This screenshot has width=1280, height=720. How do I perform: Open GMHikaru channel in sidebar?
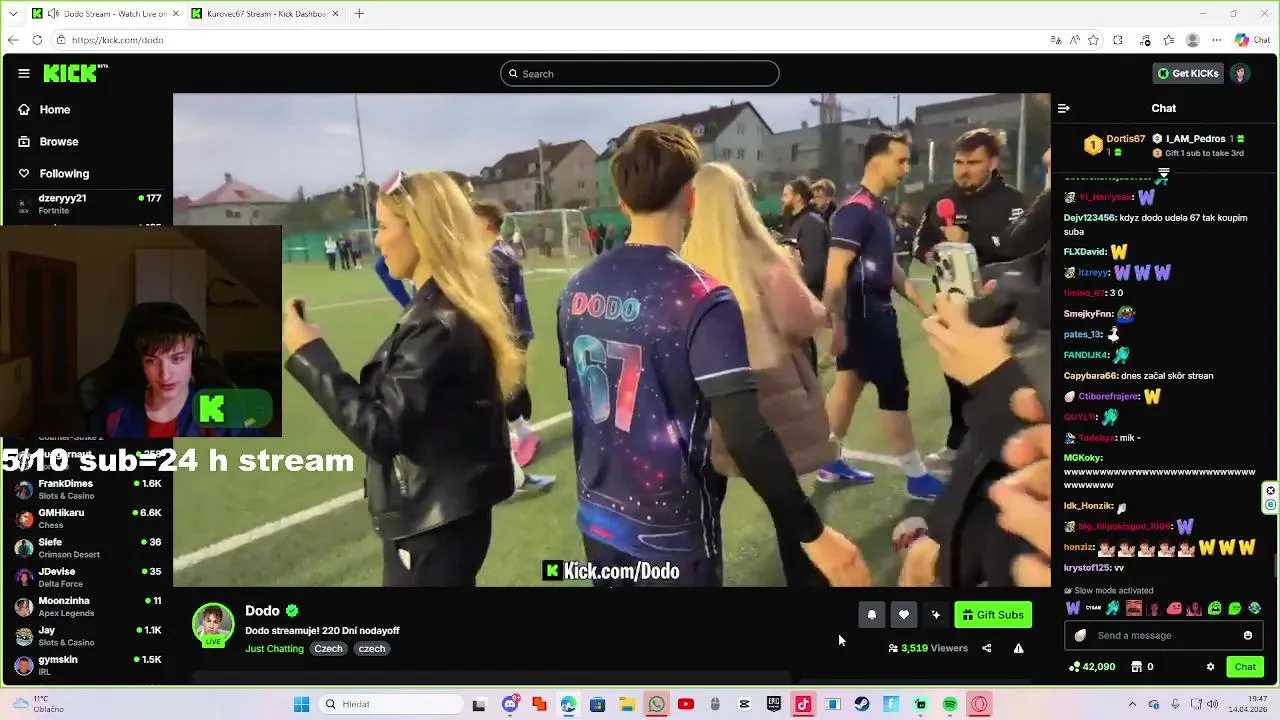click(88, 518)
